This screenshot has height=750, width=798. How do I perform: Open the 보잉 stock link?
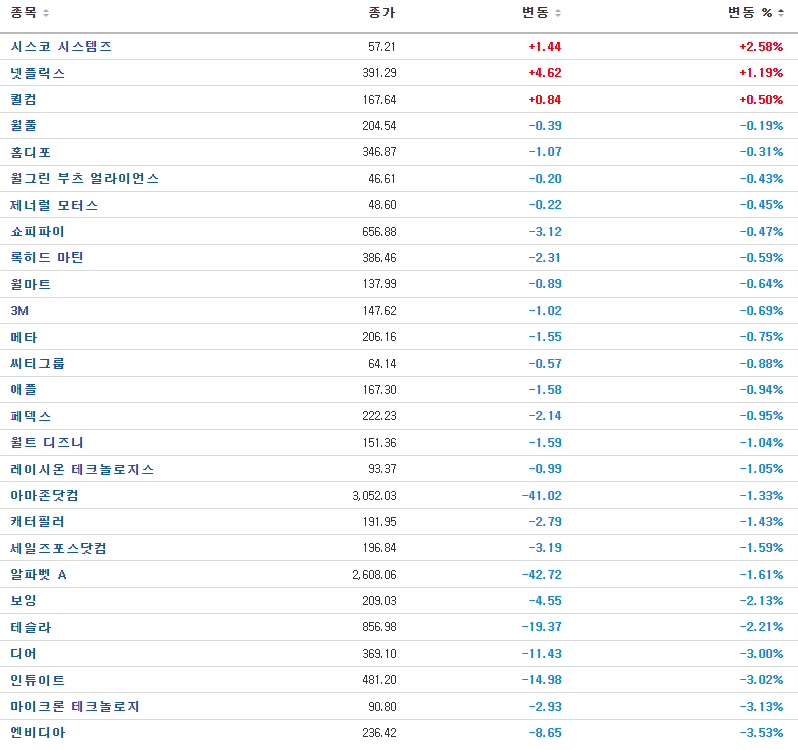pyautogui.click(x=23, y=600)
